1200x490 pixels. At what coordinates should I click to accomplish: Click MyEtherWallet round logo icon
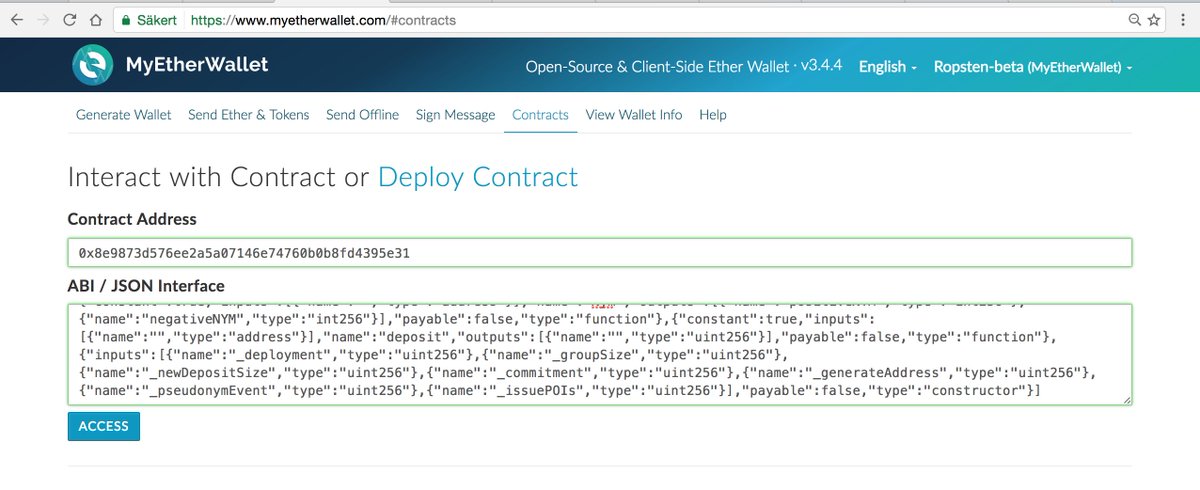(93, 65)
